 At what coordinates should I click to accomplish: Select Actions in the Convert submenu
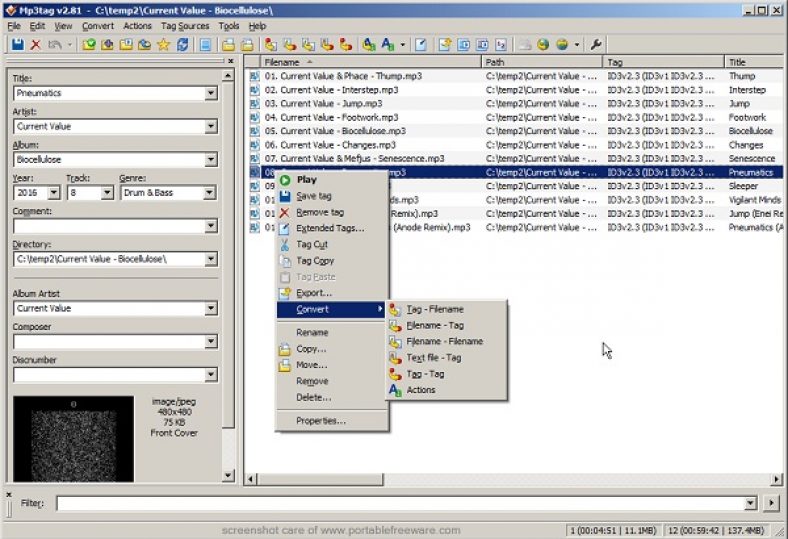pos(420,390)
